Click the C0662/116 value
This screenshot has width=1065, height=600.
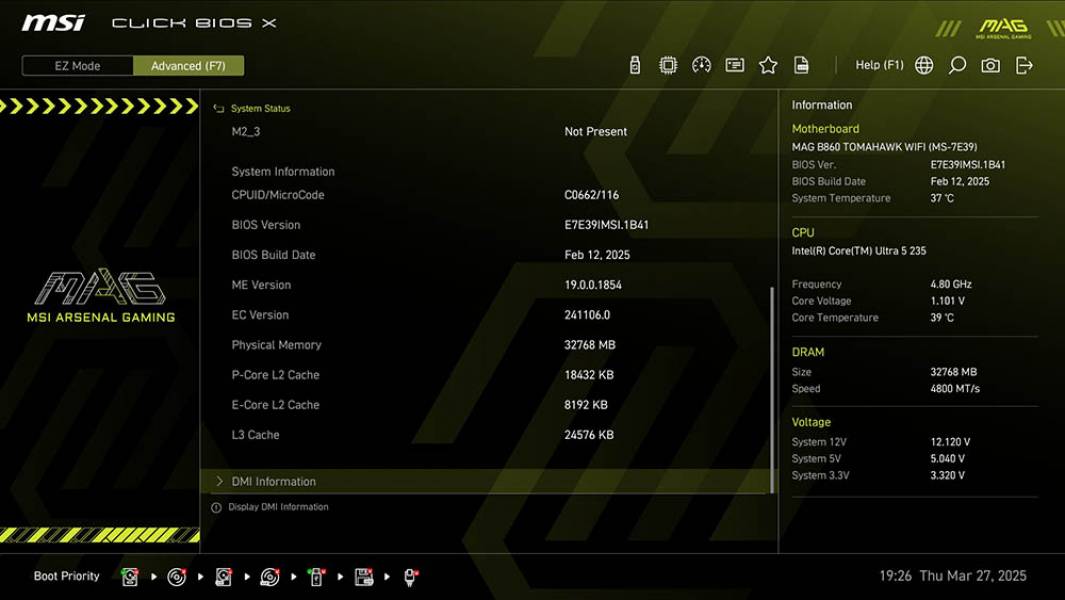coord(592,195)
